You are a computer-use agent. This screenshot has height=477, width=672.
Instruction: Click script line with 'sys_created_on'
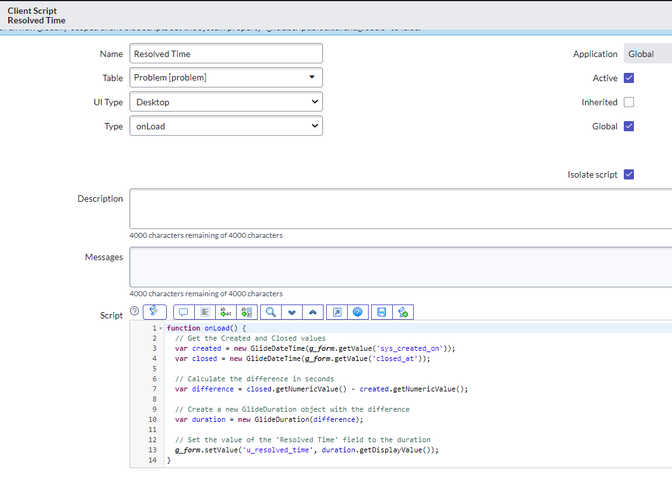315,348
